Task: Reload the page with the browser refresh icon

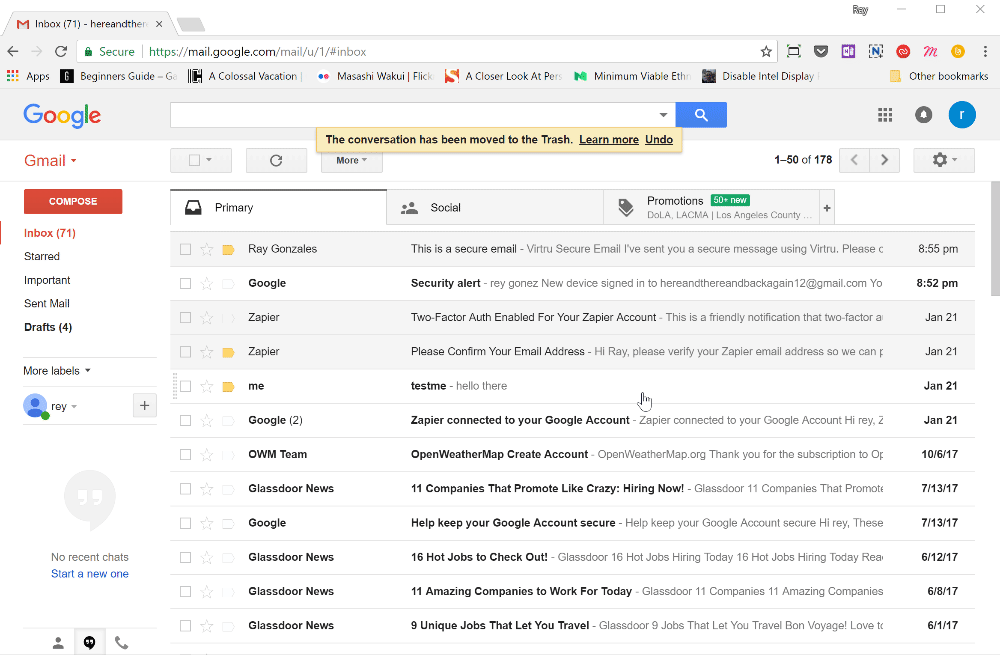Action: click(x=61, y=52)
